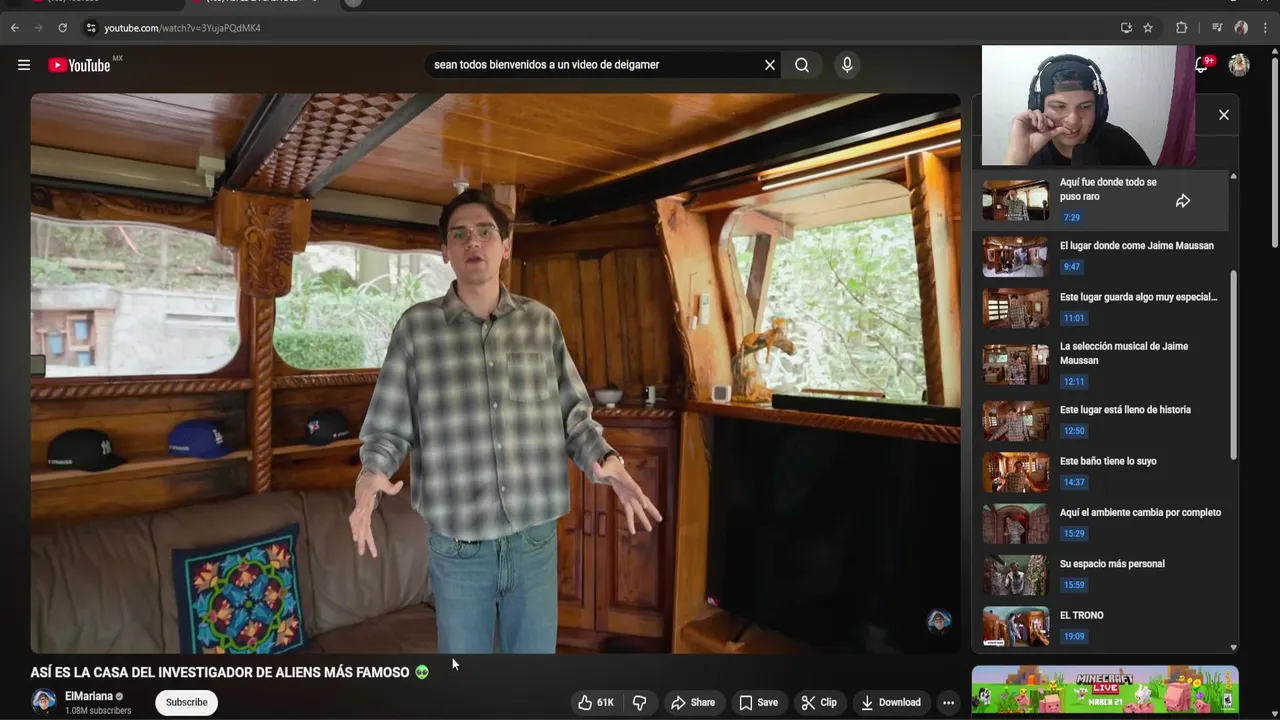Click the 11:01 timestamp
Screen dimensions: 1280x720
(x=1073, y=318)
